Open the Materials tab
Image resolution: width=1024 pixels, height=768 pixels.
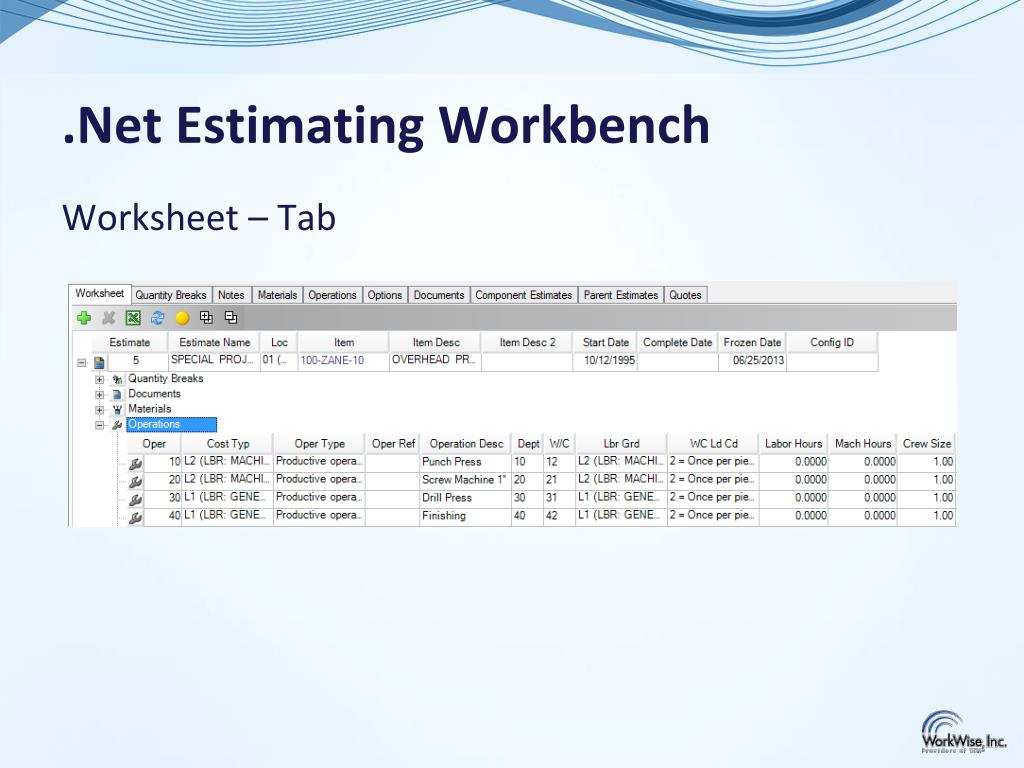coord(277,295)
